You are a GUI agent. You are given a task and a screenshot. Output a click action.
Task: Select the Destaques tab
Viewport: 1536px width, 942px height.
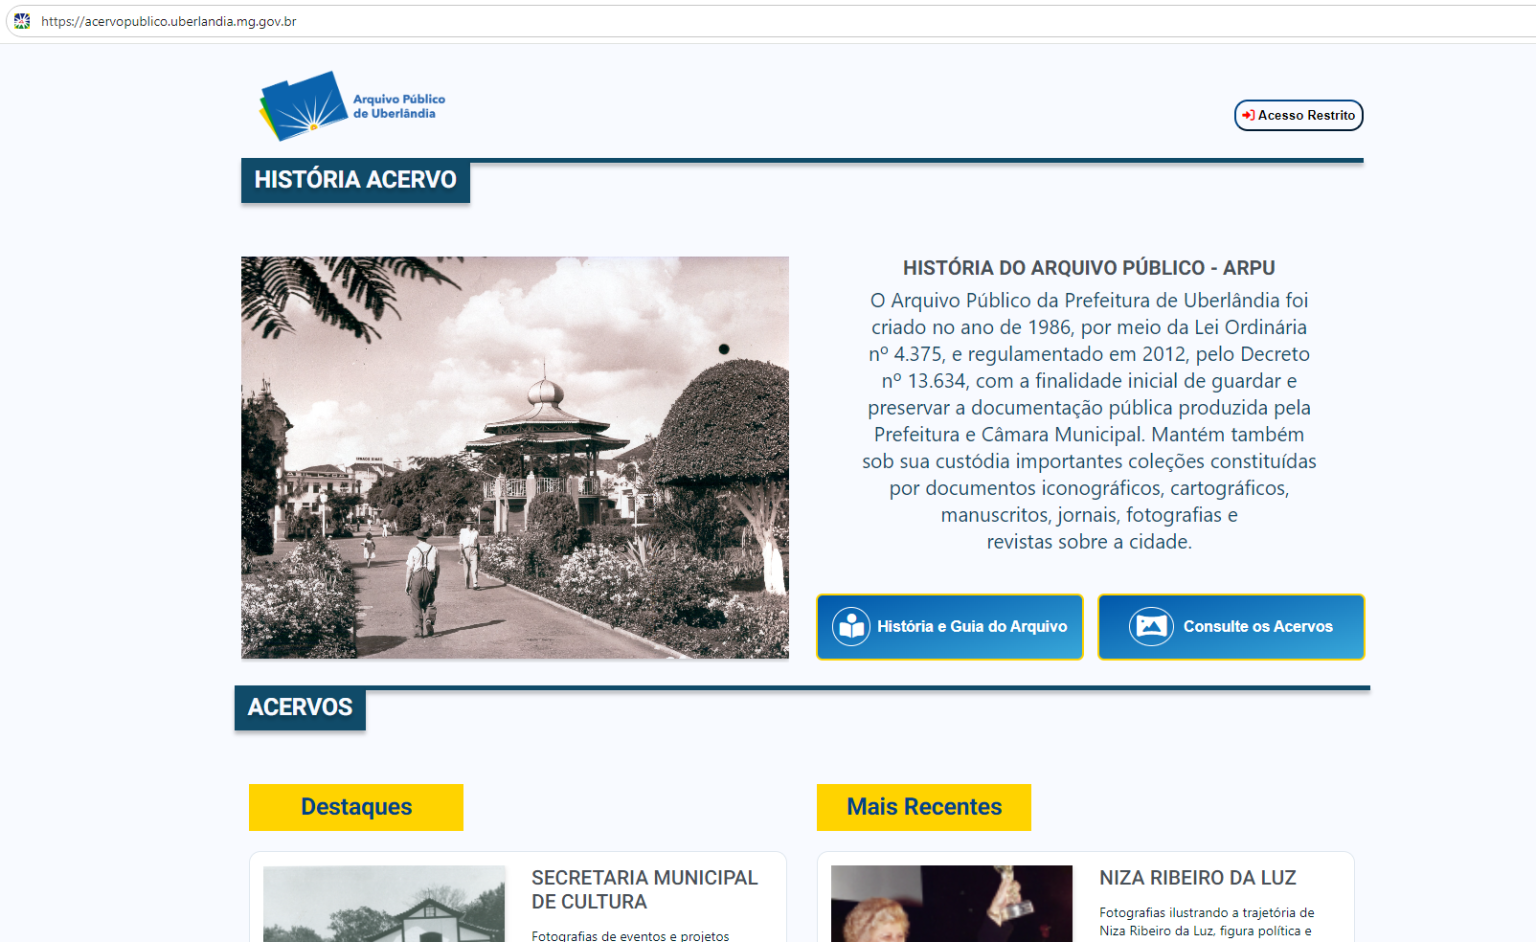coord(356,807)
